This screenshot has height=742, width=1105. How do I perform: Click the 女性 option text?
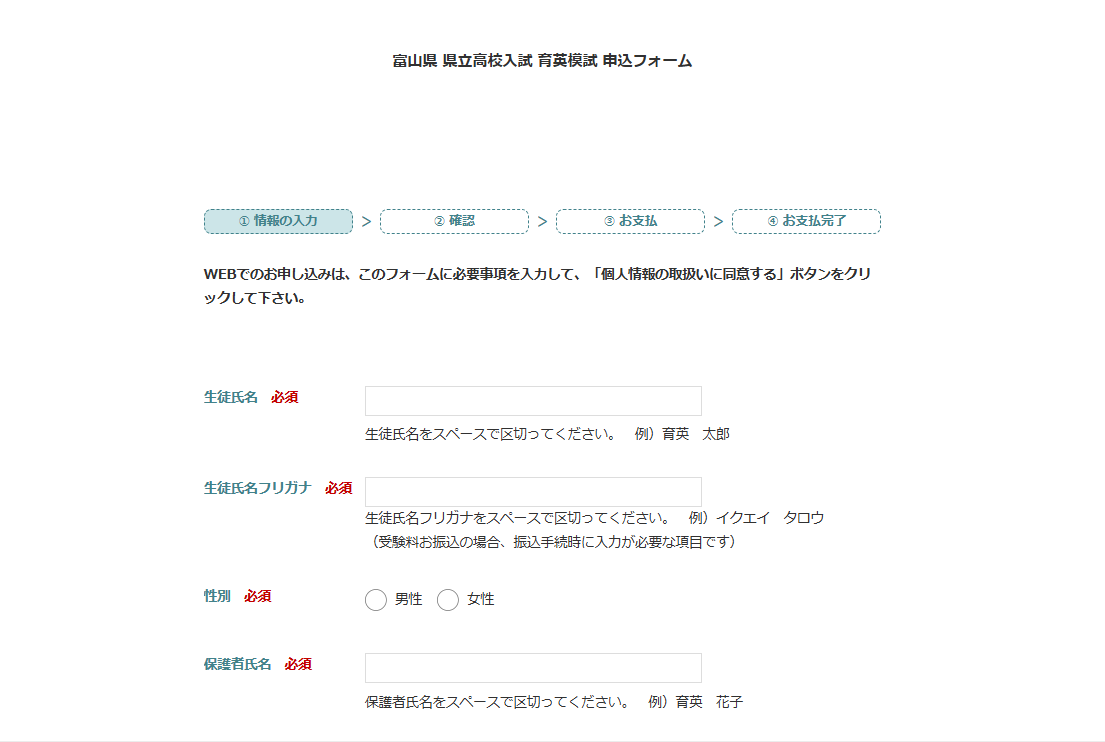[481, 600]
